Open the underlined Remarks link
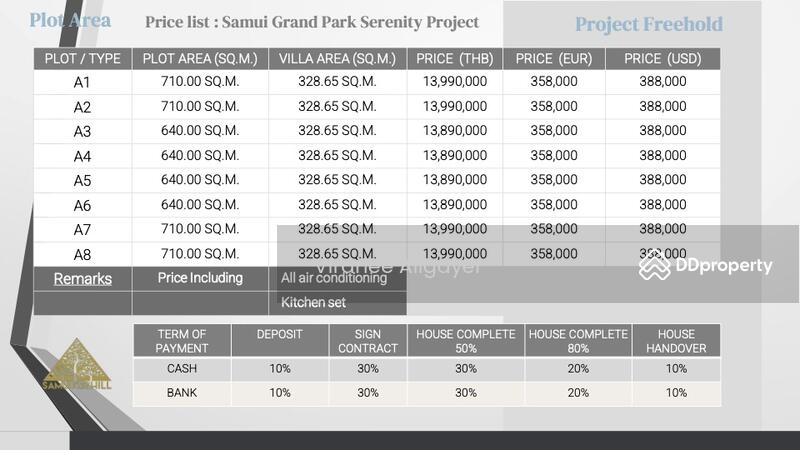Image resolution: width=800 pixels, height=450 pixels. tap(82, 279)
